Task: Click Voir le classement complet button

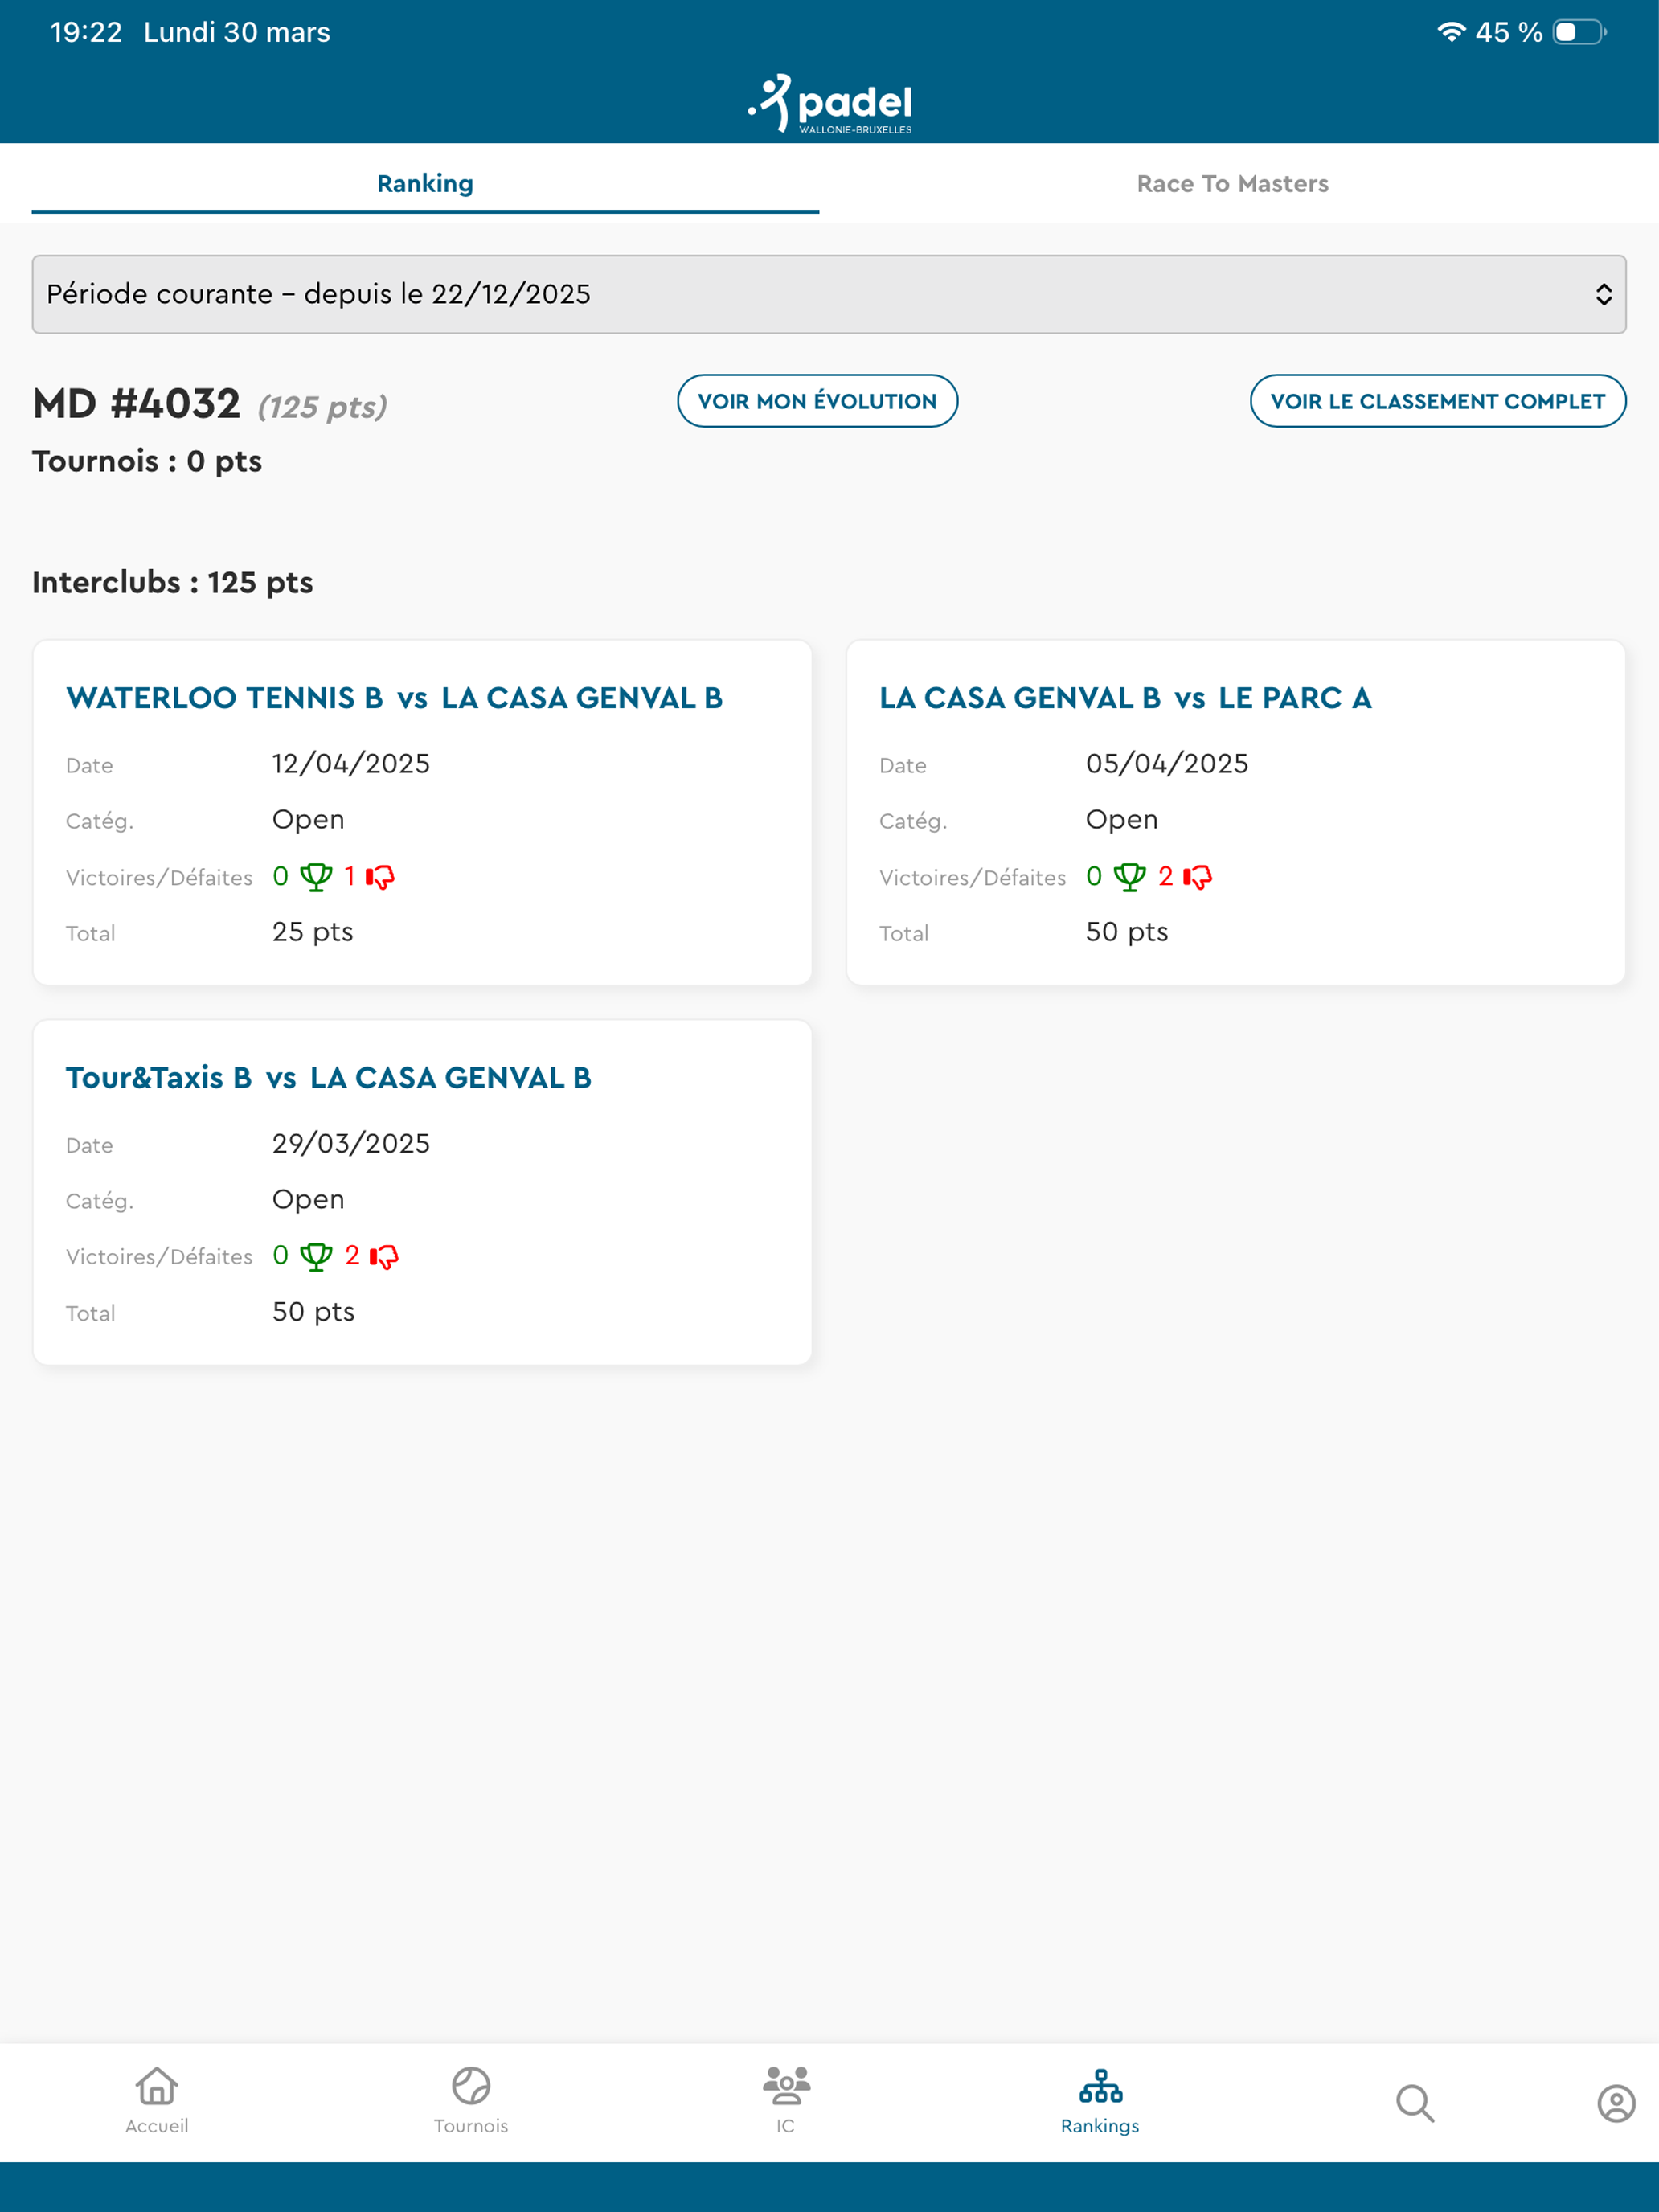Action: click(x=1437, y=401)
